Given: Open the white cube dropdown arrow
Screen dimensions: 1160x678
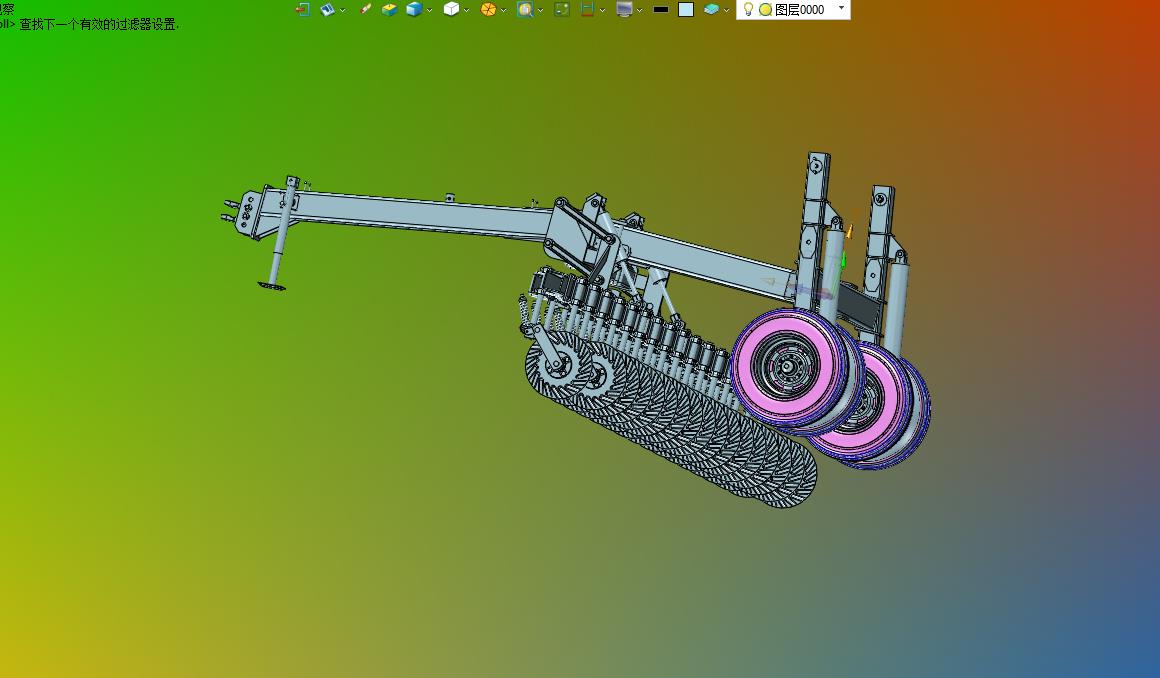Looking at the screenshot, I should [x=467, y=10].
